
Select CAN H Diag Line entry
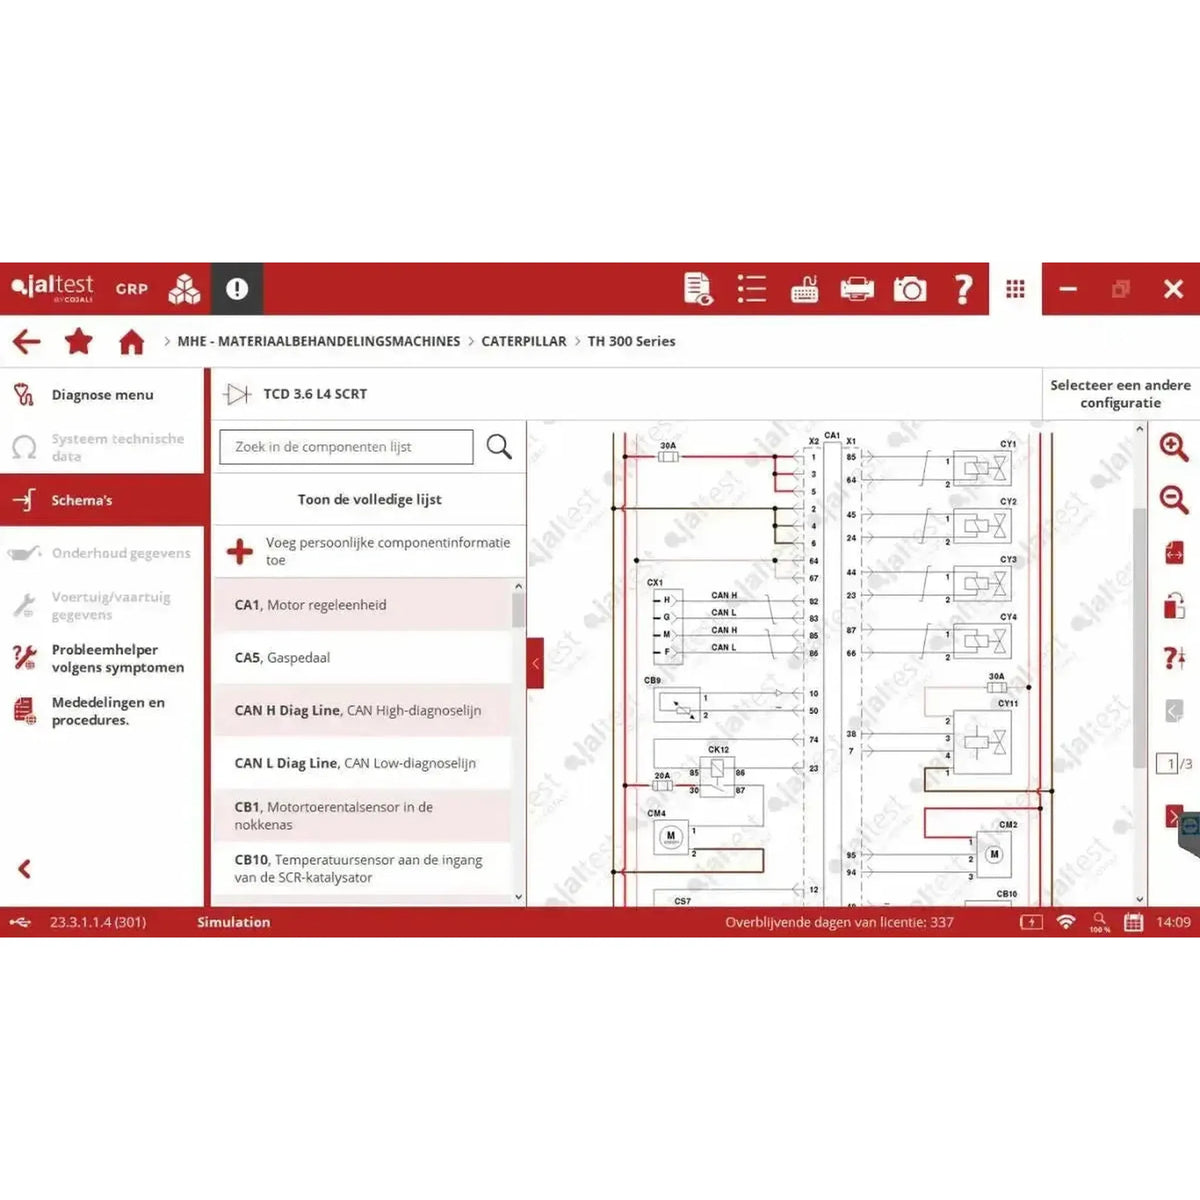tap(362, 710)
